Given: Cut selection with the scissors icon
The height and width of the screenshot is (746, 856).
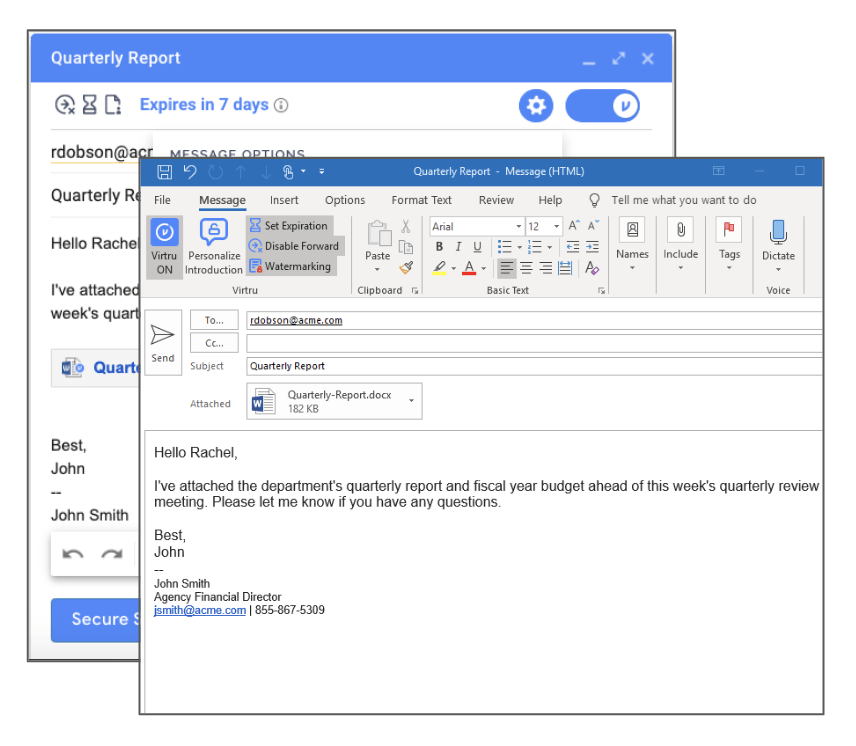Looking at the screenshot, I should point(406,226).
